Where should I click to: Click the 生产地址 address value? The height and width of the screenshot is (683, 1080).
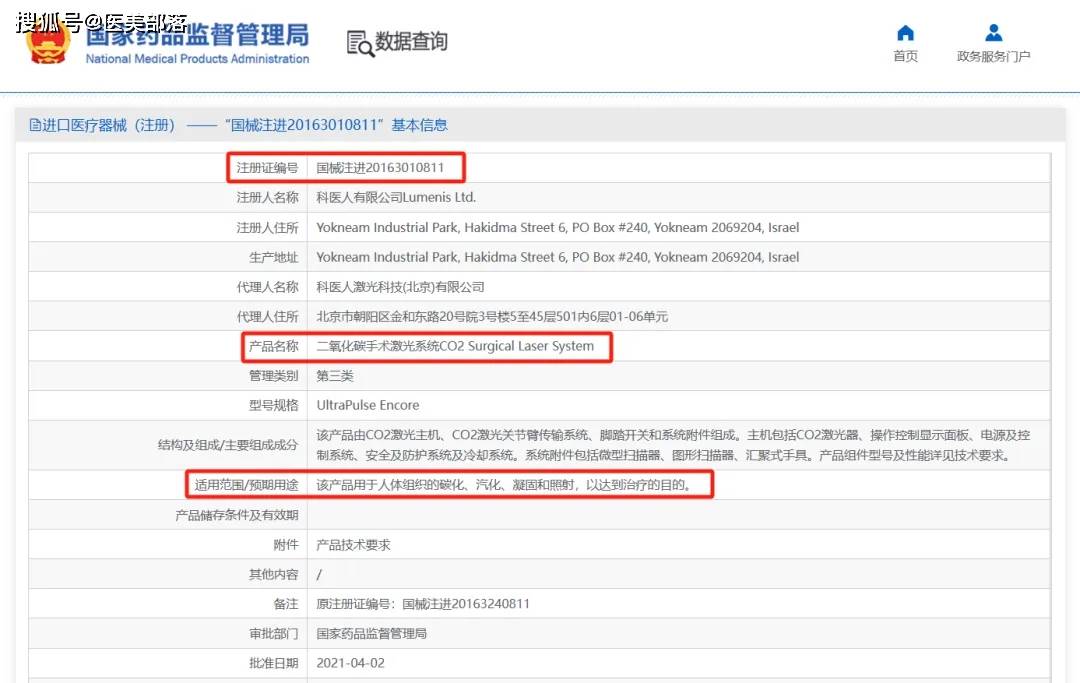558,257
